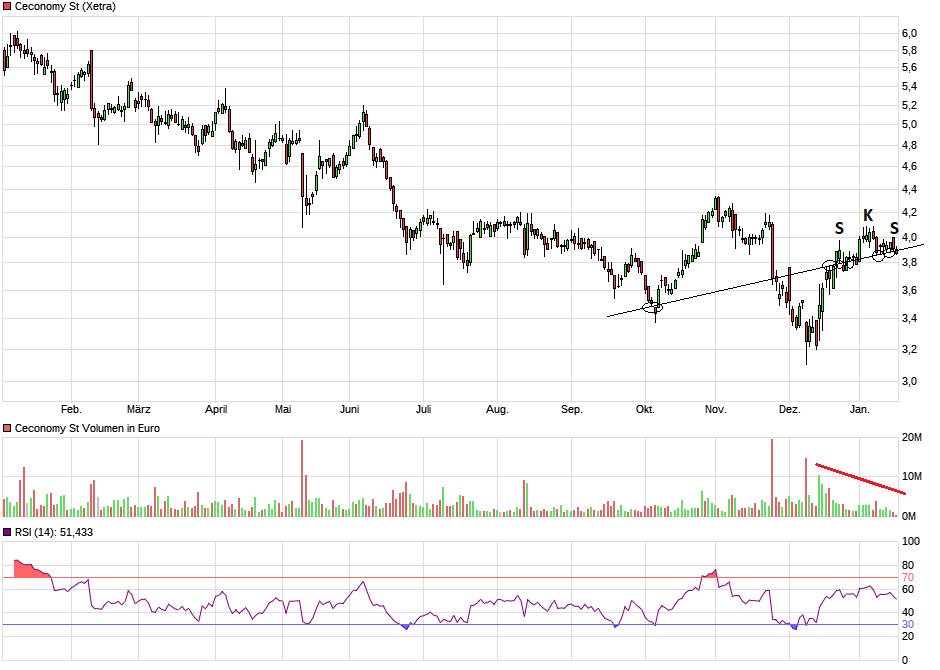Click the "Jan." month label on the time axis
This screenshot has width=940, height=670.
tap(859, 410)
